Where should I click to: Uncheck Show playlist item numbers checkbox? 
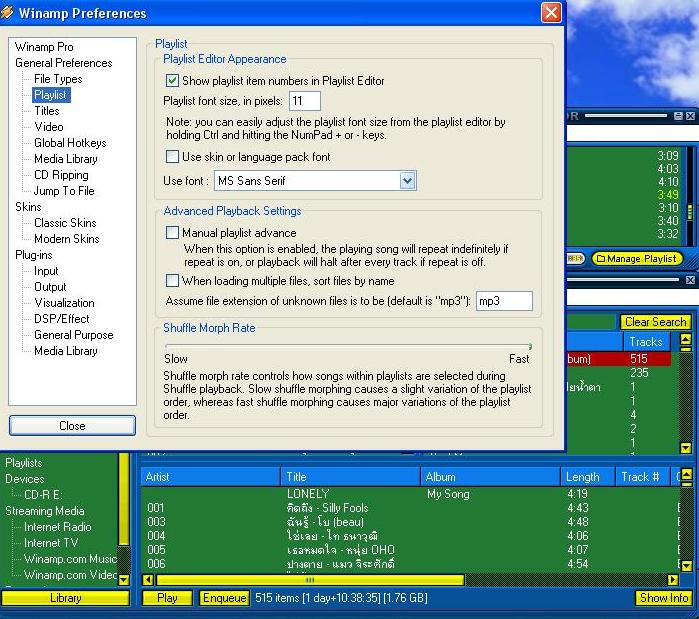tap(172, 81)
